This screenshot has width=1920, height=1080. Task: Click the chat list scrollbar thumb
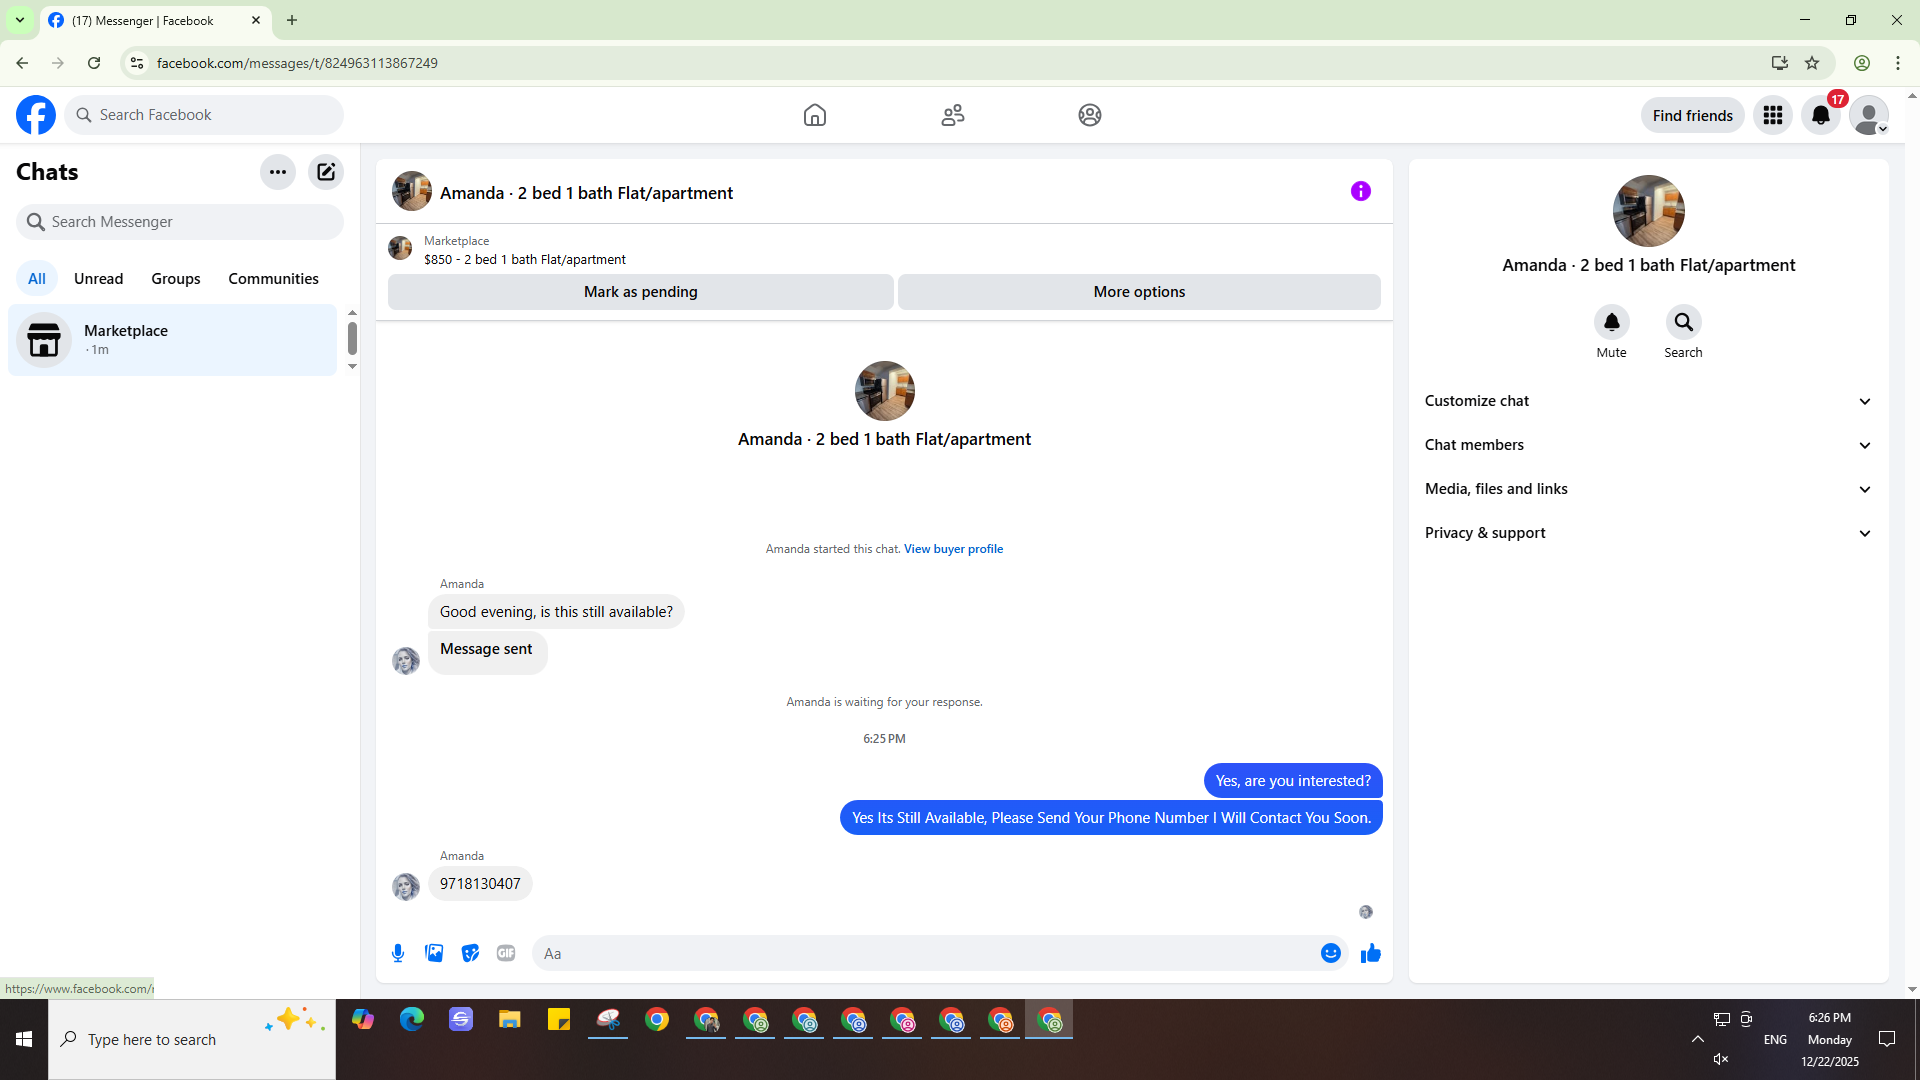coord(352,338)
